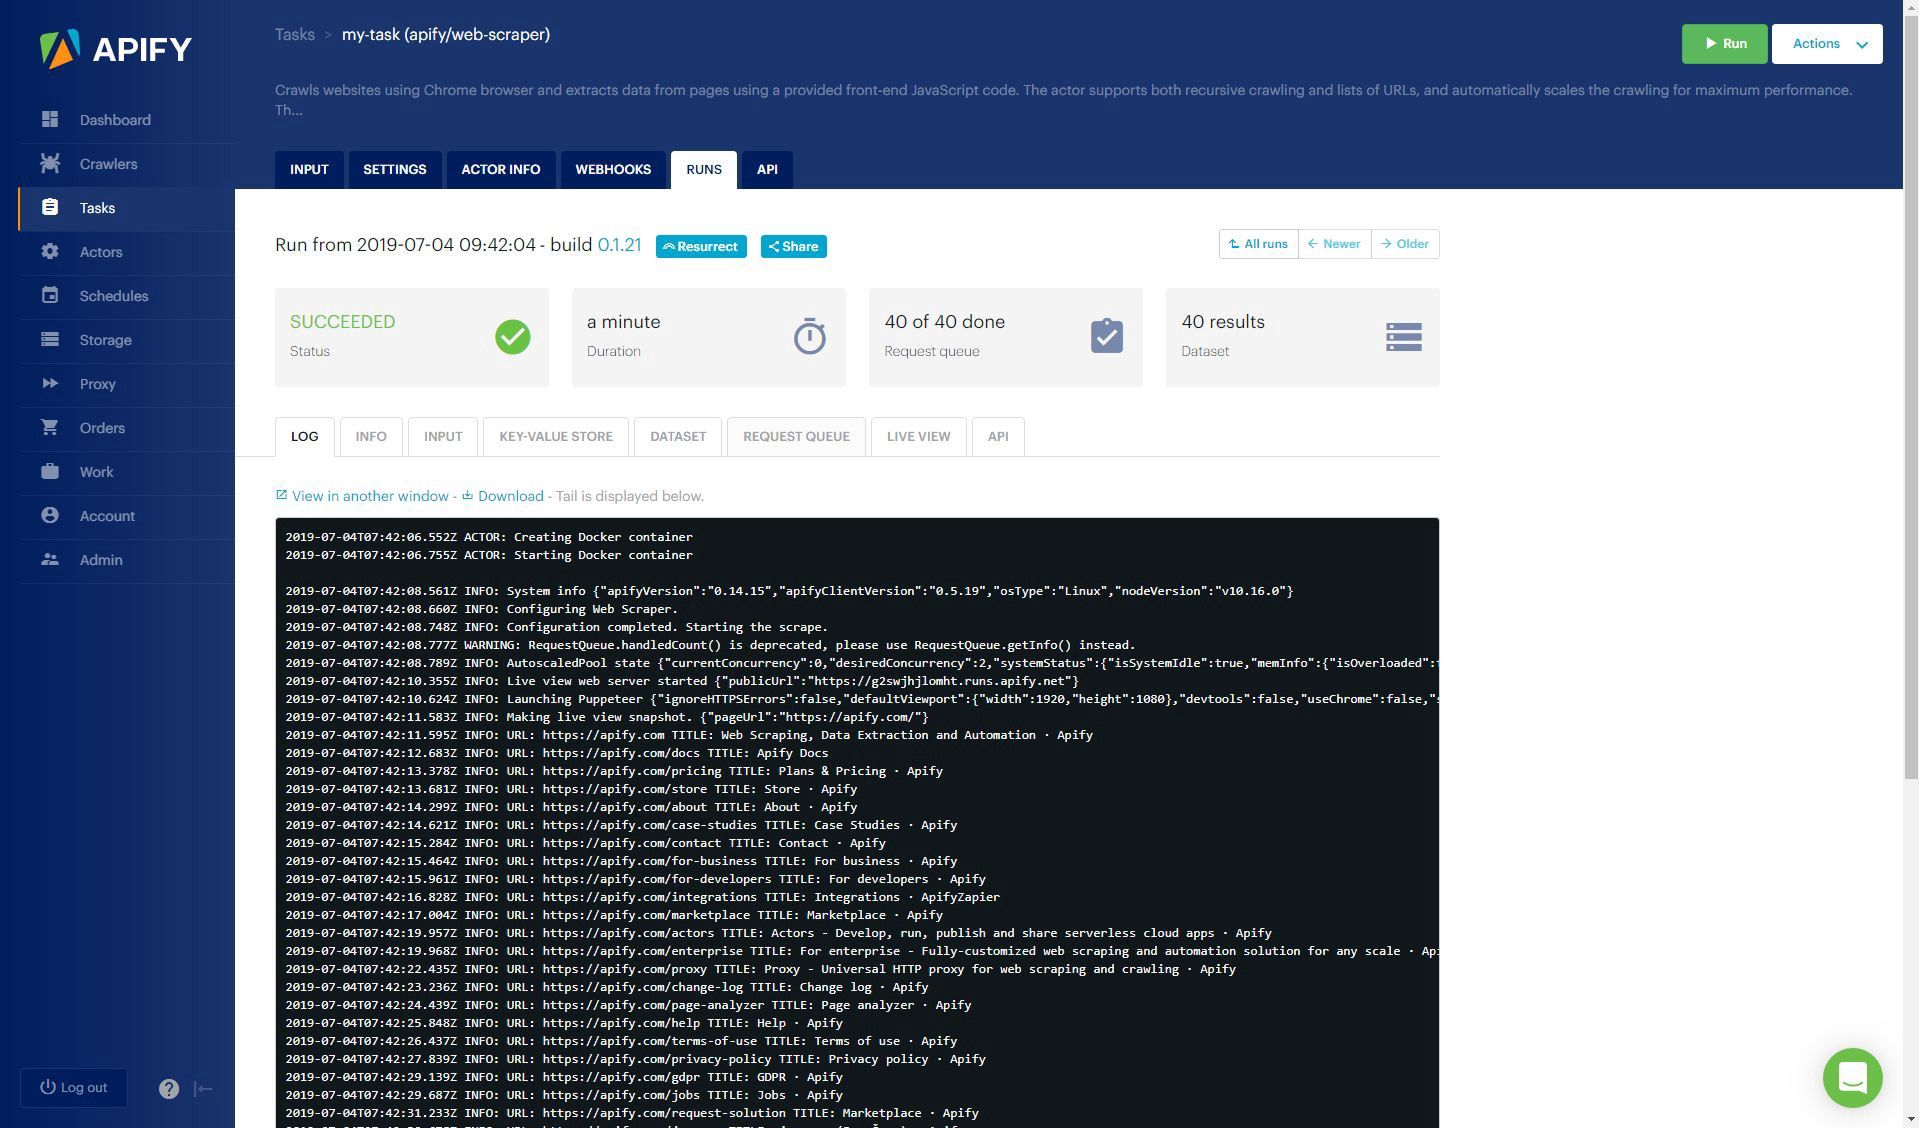Click the external window icon
Viewport: 1919px width, 1128px height.
click(x=281, y=495)
